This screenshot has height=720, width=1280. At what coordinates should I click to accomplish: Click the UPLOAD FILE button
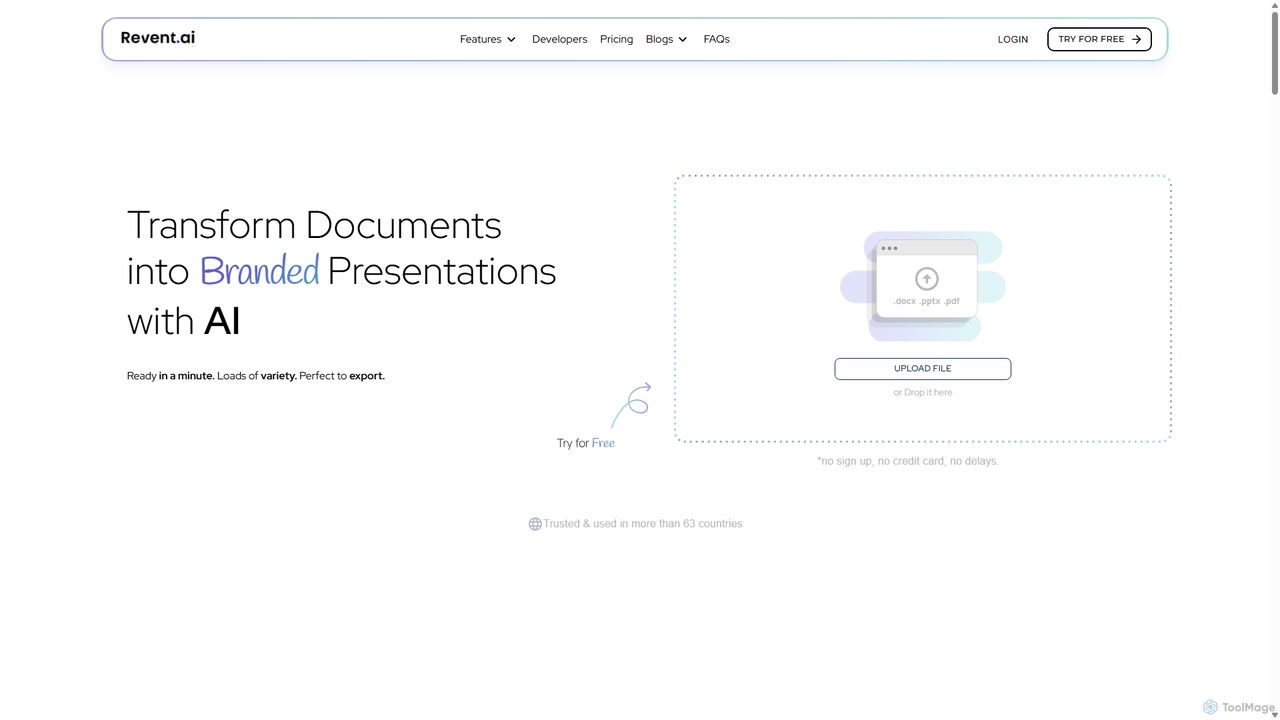(x=922, y=369)
